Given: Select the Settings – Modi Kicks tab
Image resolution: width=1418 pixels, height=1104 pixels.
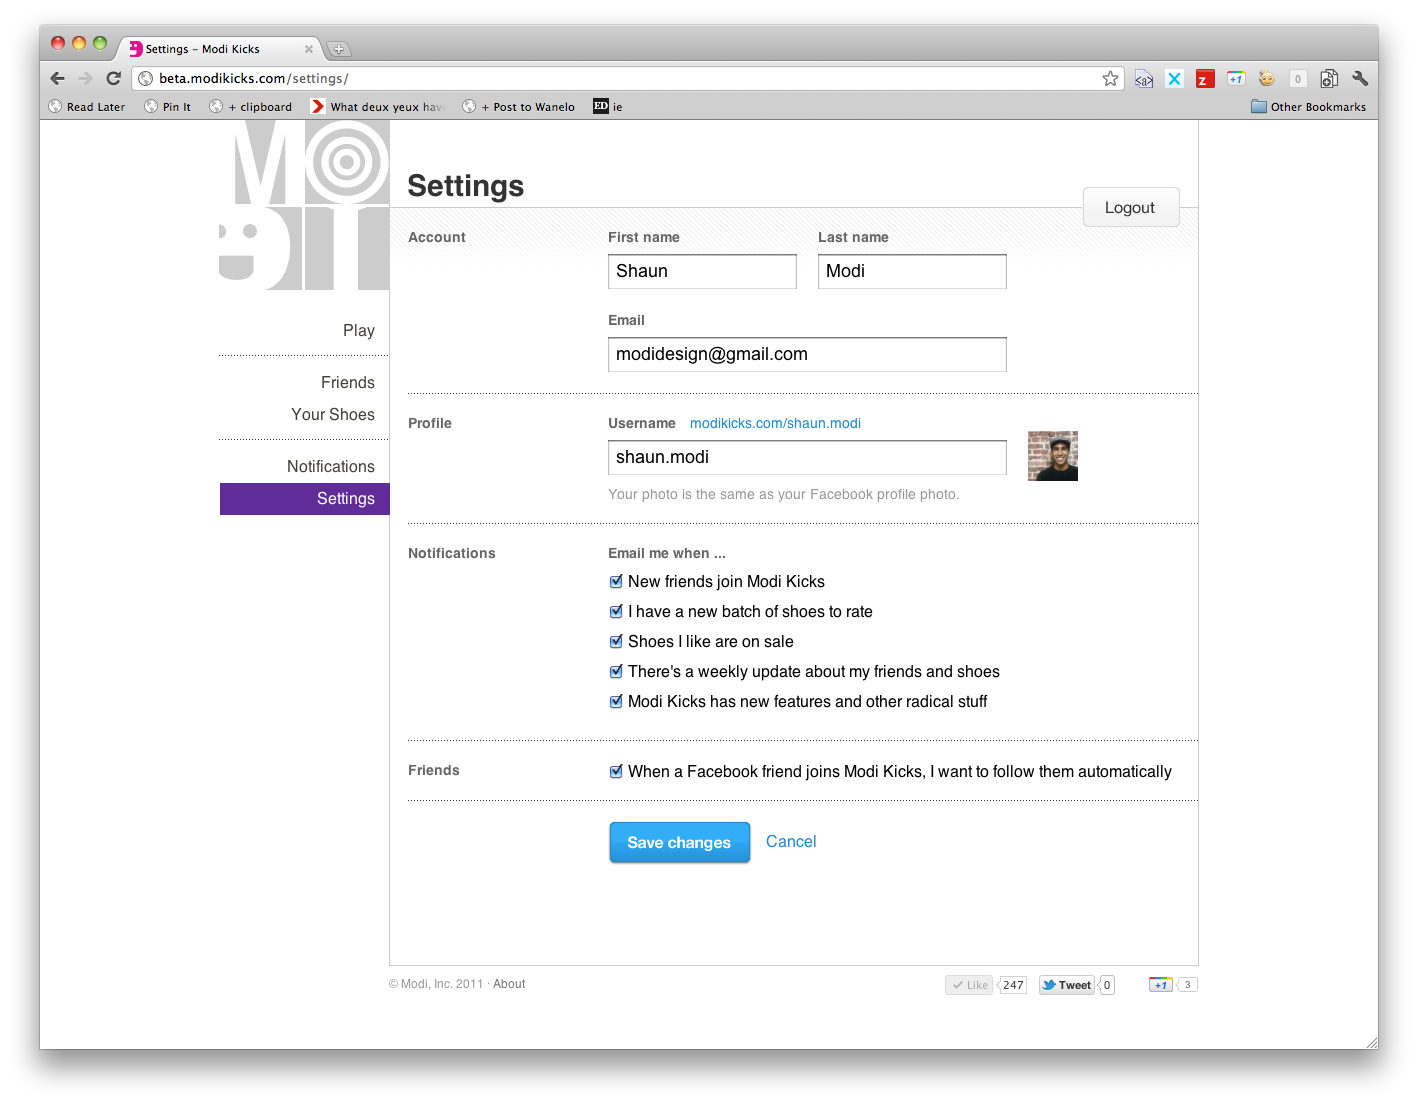Looking at the screenshot, I should 220,49.
